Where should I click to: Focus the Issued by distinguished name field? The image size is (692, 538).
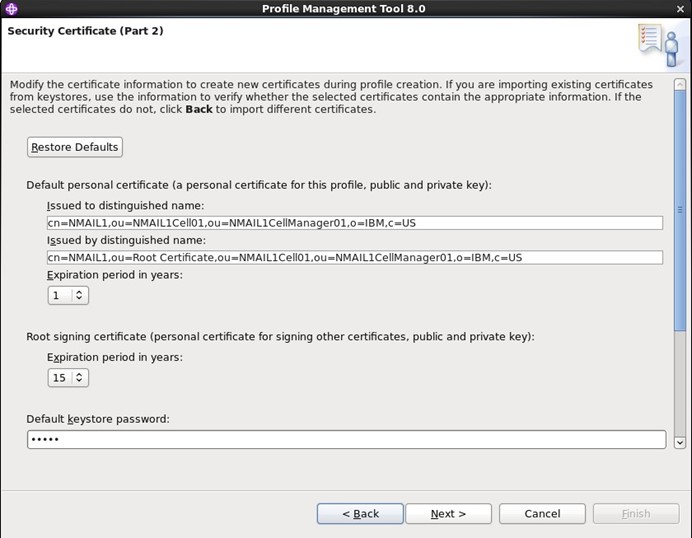pos(354,258)
